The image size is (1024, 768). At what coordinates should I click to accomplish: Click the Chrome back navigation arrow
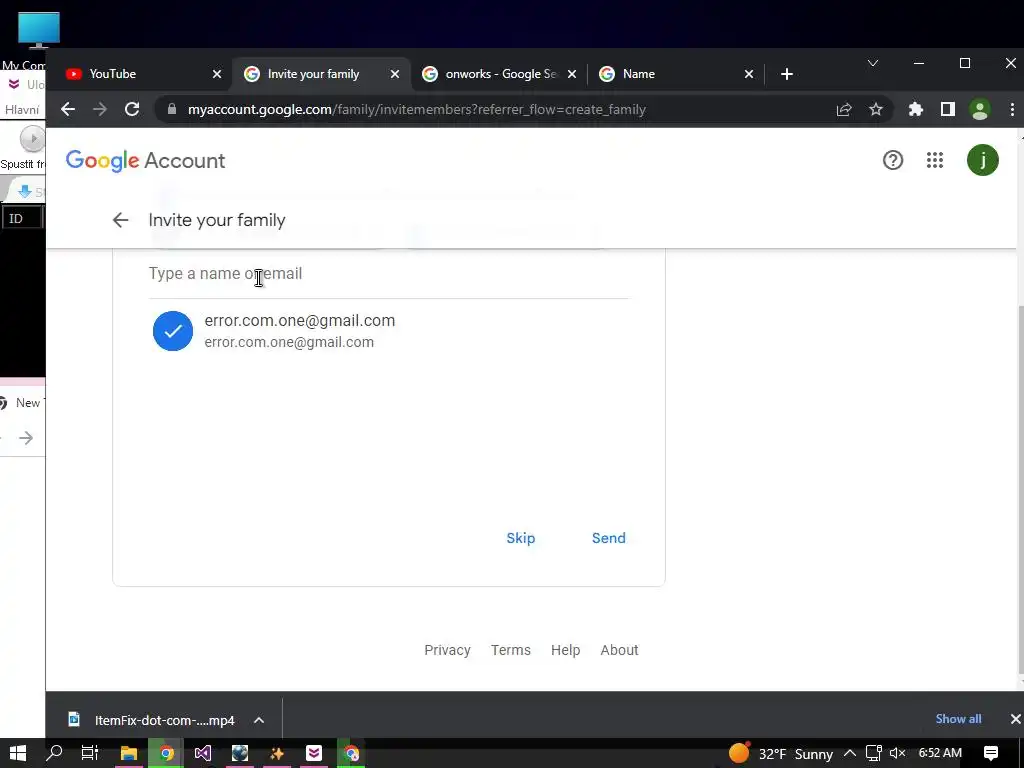(x=68, y=109)
